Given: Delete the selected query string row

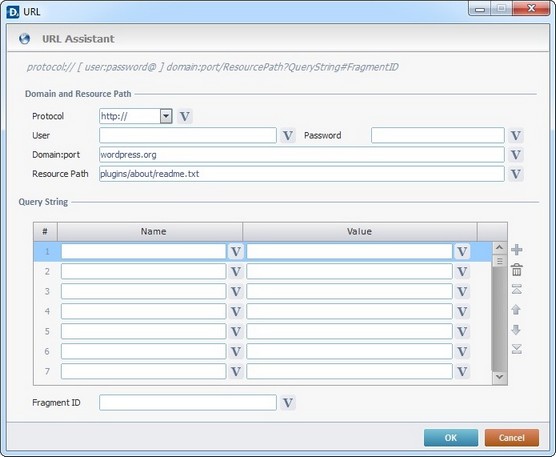Looking at the screenshot, I should [x=517, y=270].
